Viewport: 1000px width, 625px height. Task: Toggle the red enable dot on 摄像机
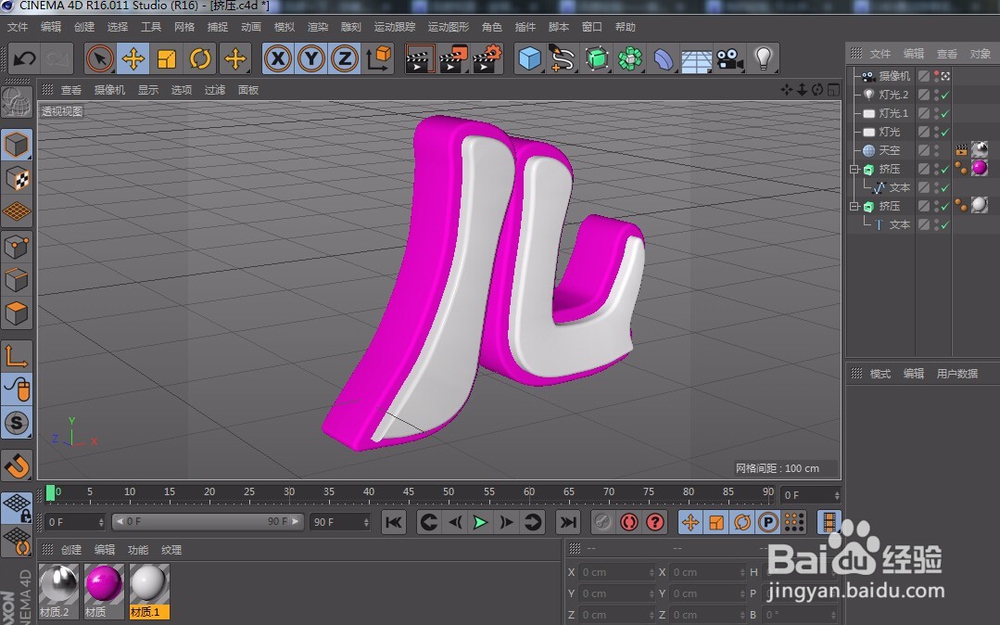(938, 73)
